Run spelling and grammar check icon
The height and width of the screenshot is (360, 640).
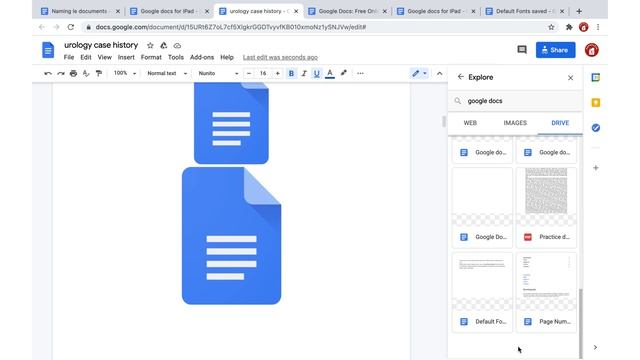[x=86, y=73]
